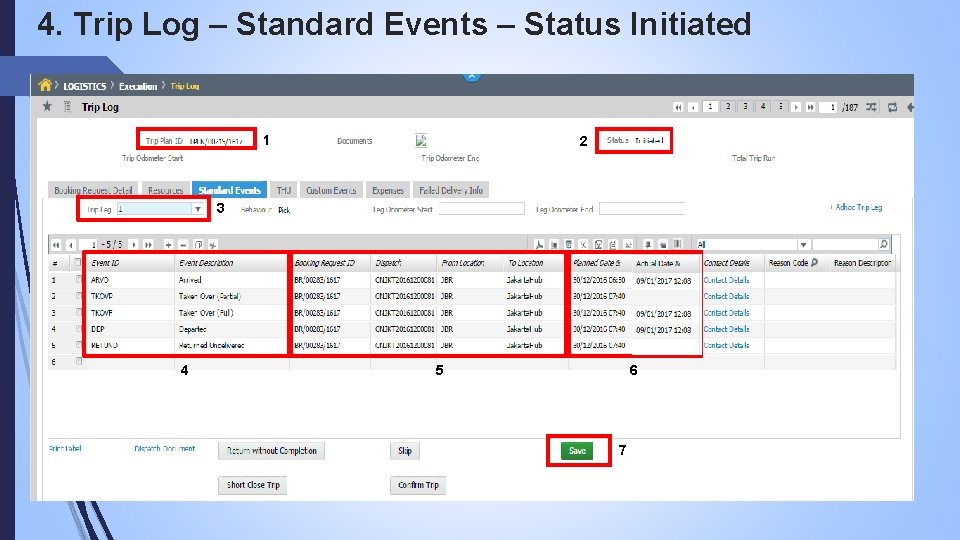Viewport: 960px width, 540px height.
Task: Click the Leg Odometer End input field
Action: (x=642, y=209)
